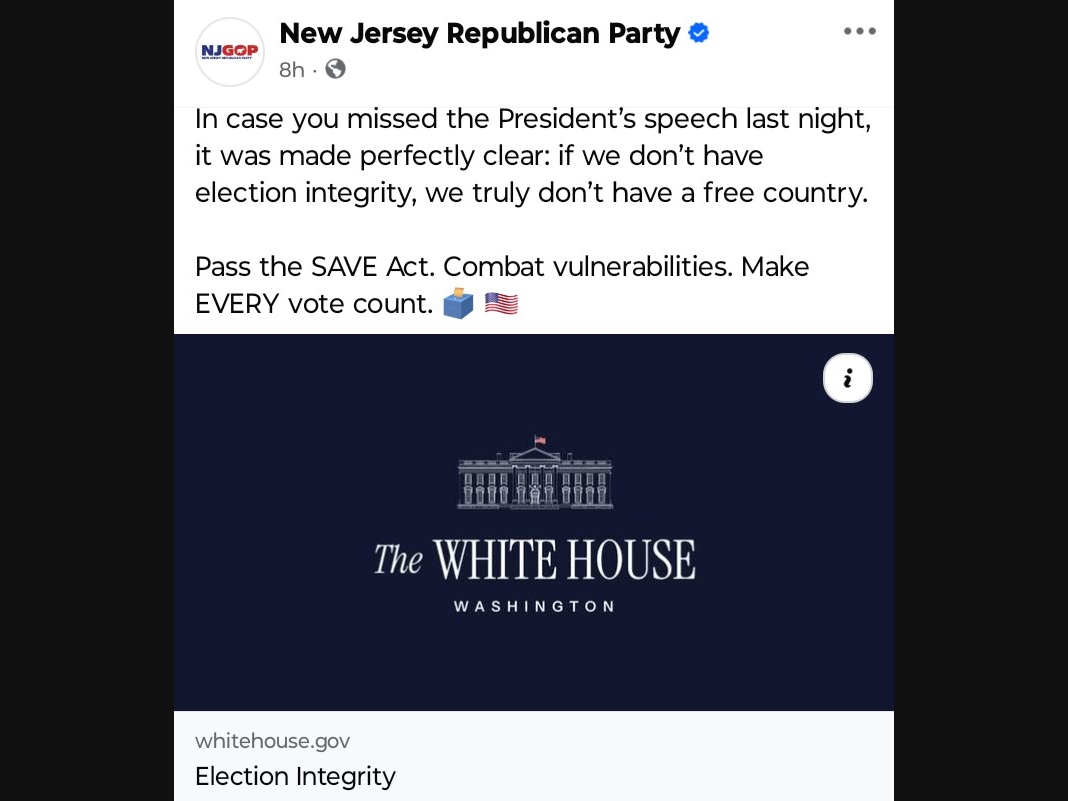This screenshot has width=1068, height=801.
Task: Open the Election Integrity article title
Action: (295, 776)
